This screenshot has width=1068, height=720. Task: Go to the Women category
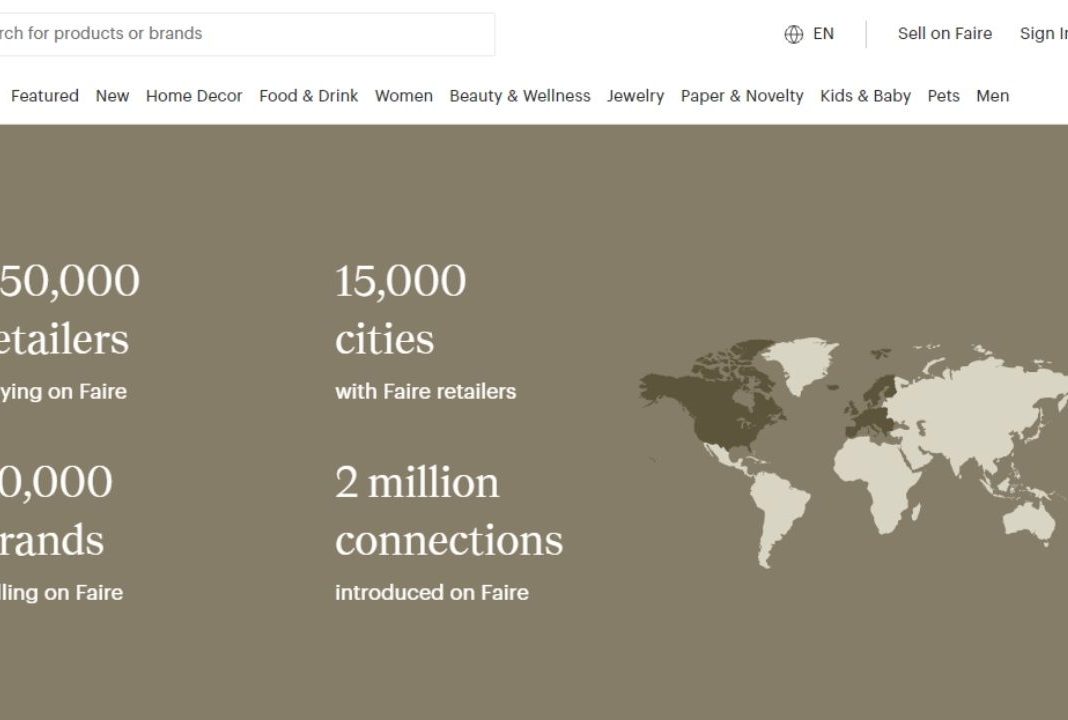tap(404, 96)
